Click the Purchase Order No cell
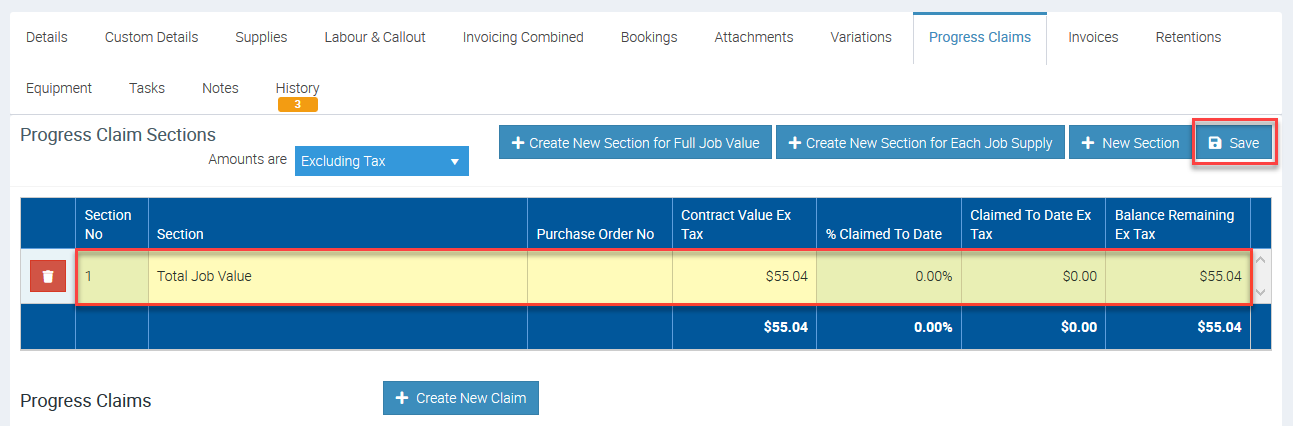The height and width of the screenshot is (426, 1293). pos(599,276)
